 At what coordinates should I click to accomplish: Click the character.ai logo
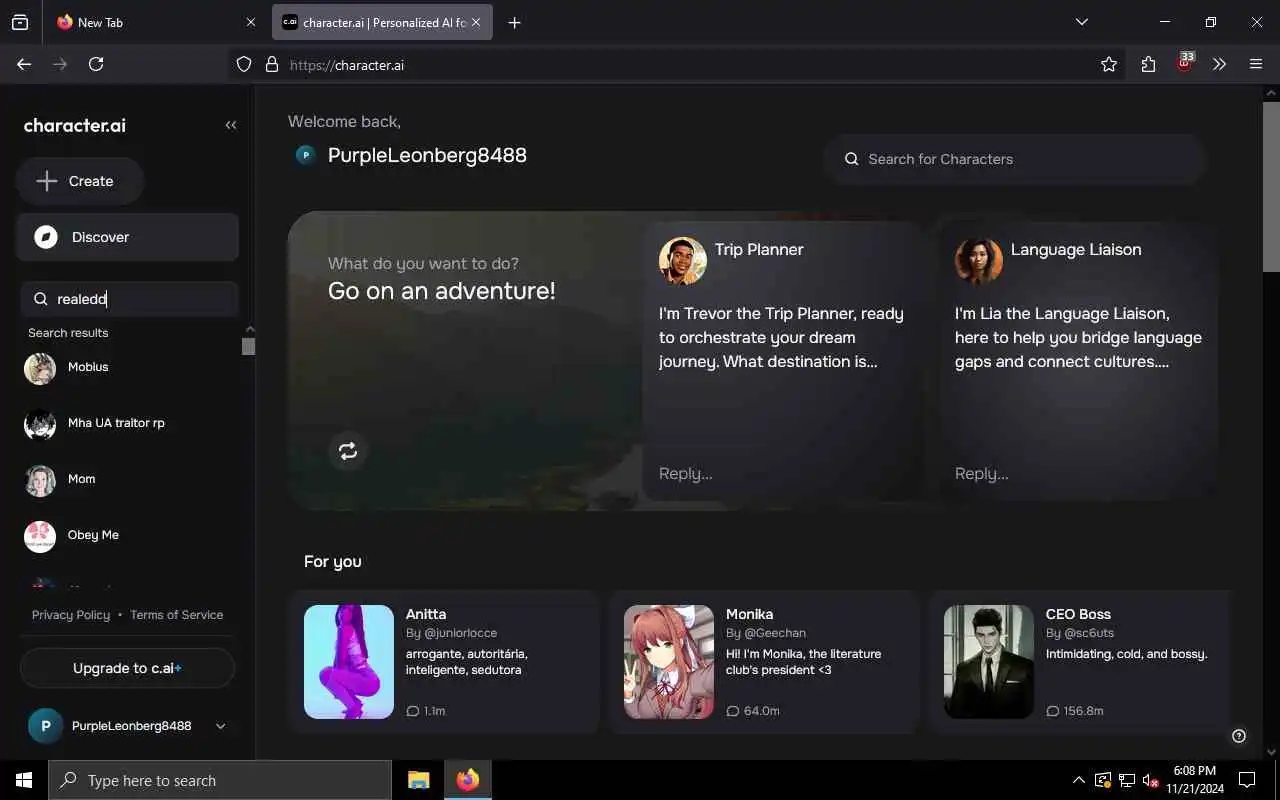click(x=75, y=125)
